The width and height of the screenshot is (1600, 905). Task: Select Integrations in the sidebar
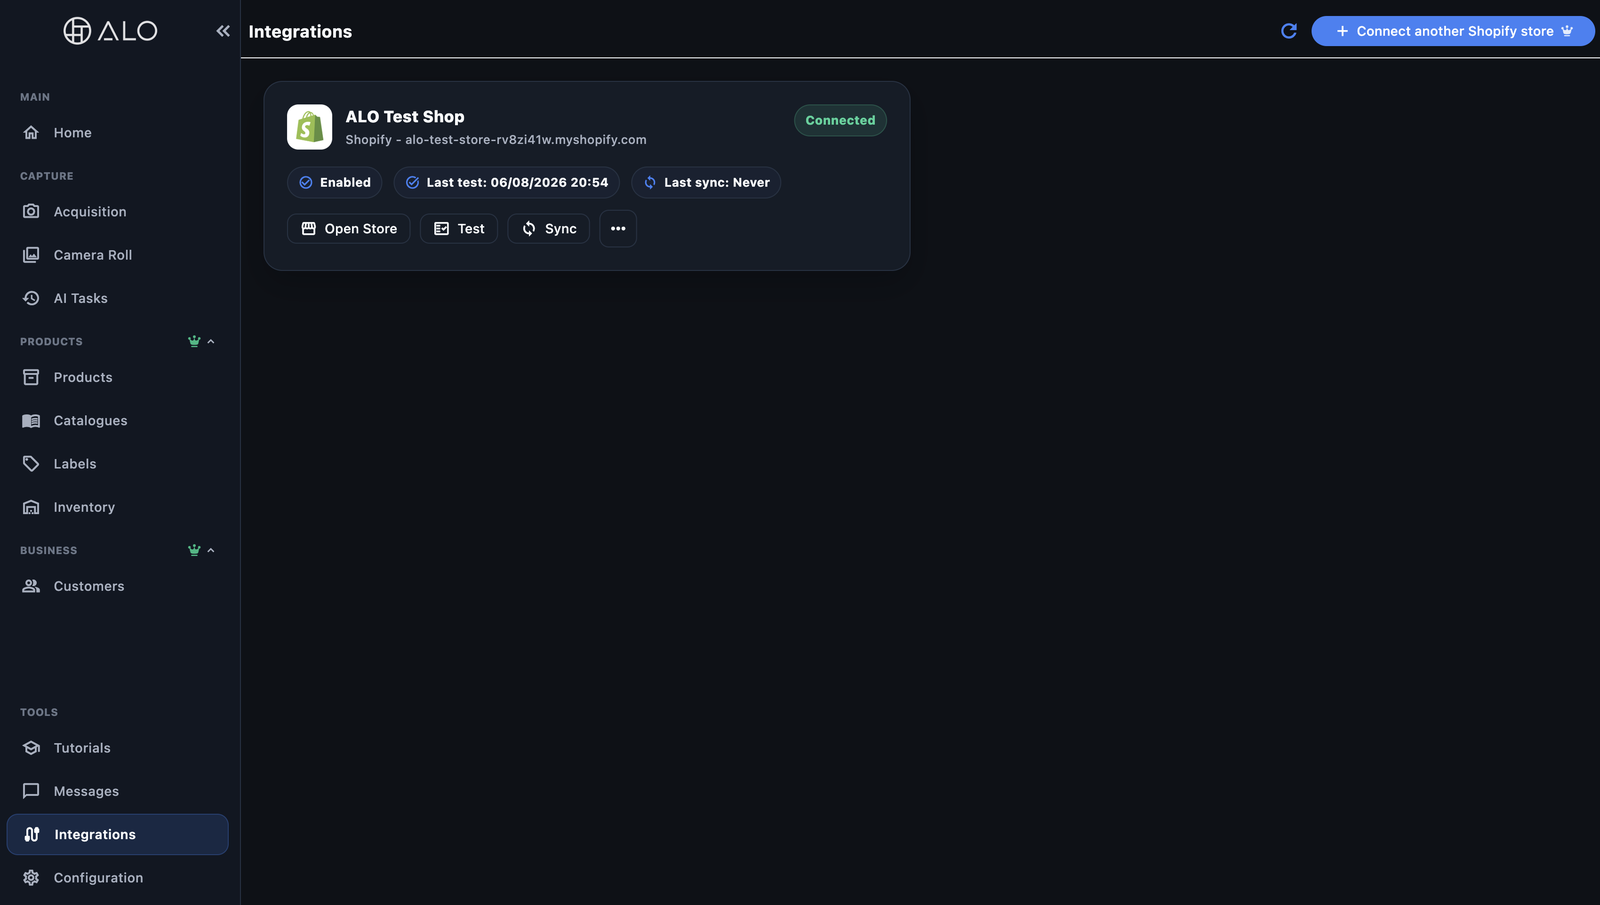tap(117, 834)
